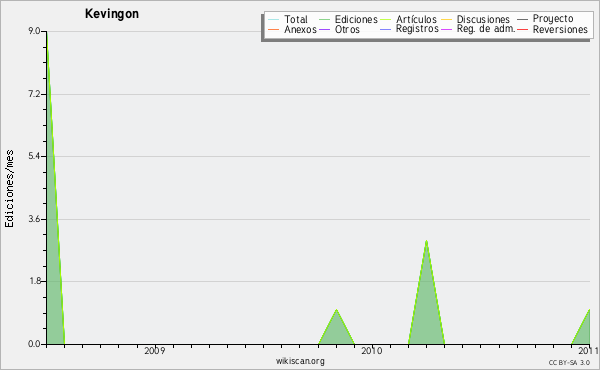Click the peak of the tallest 2010 spike
Screen dimensions: 600x370
pyautogui.click(x=426, y=241)
